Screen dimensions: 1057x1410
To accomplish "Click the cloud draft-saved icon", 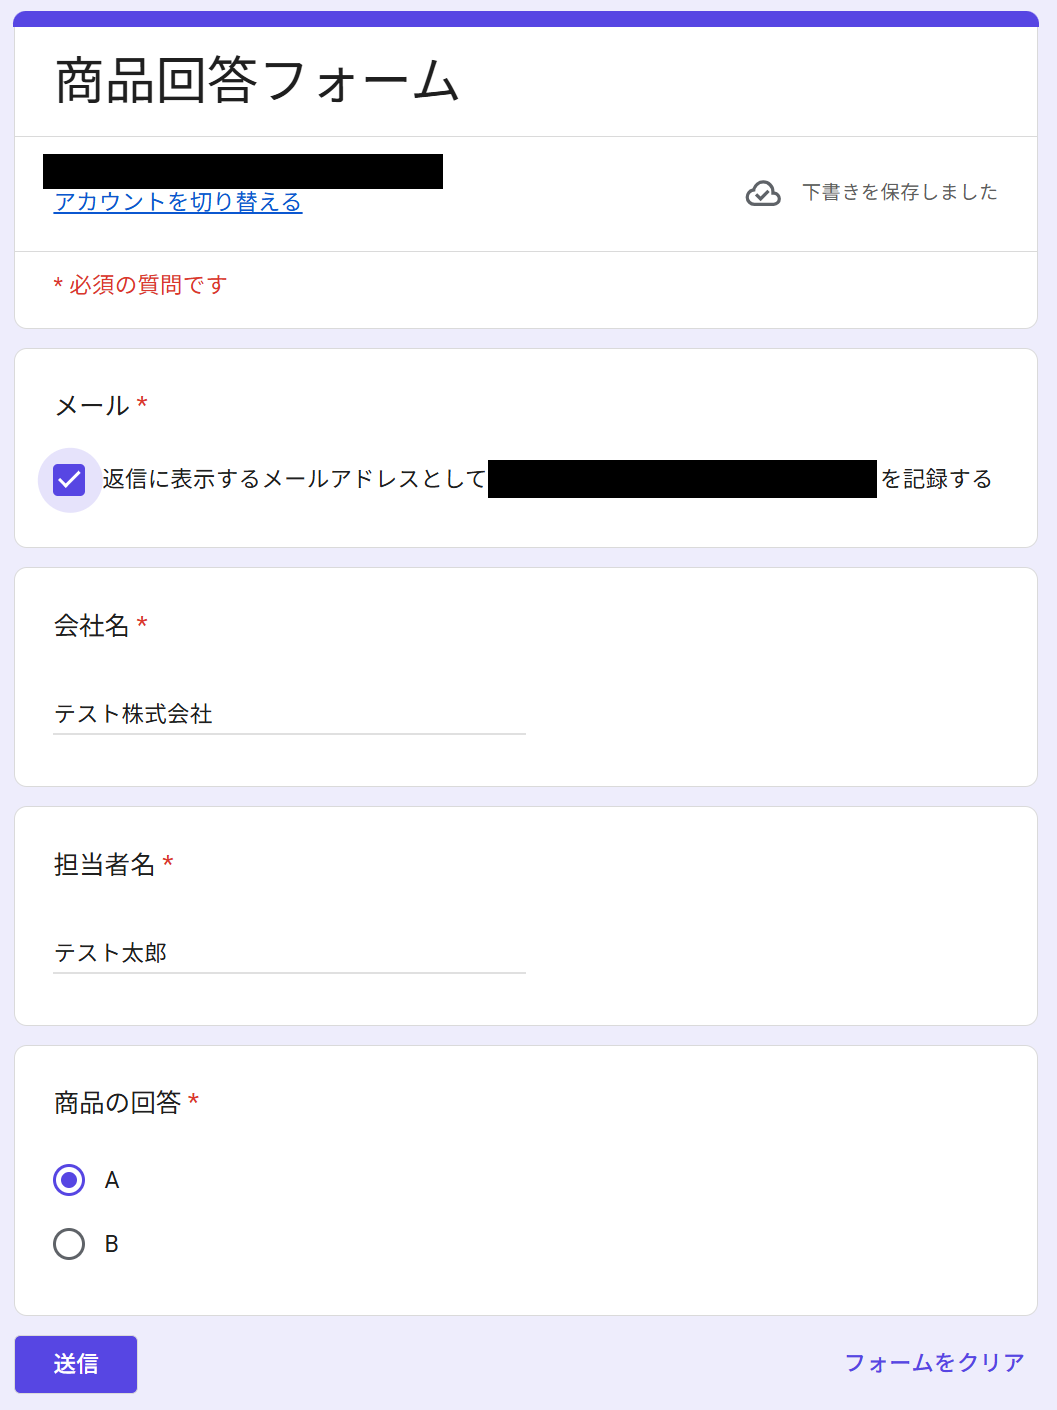I will point(763,193).
